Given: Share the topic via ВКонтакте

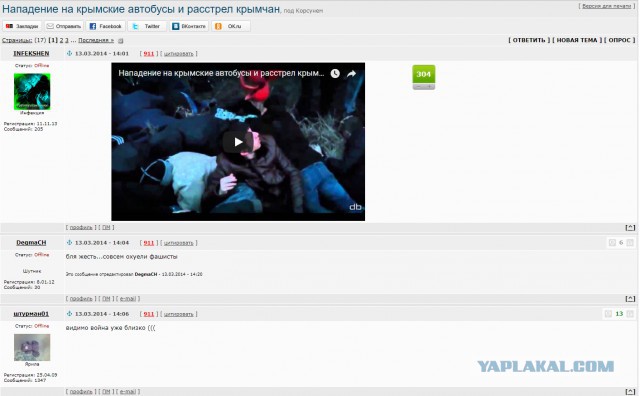Looking at the screenshot, I should click(x=189, y=26).
